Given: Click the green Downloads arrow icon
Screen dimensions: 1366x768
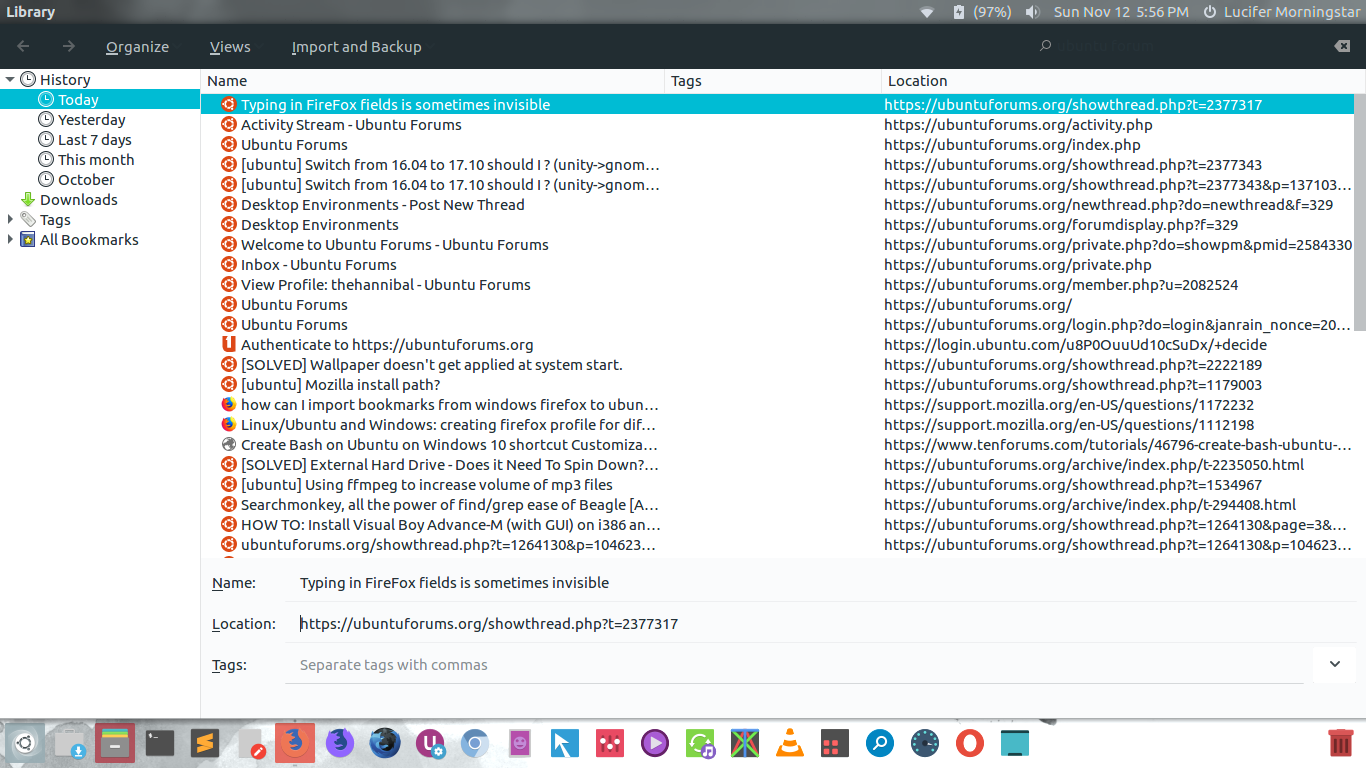Looking at the screenshot, I should coord(28,200).
